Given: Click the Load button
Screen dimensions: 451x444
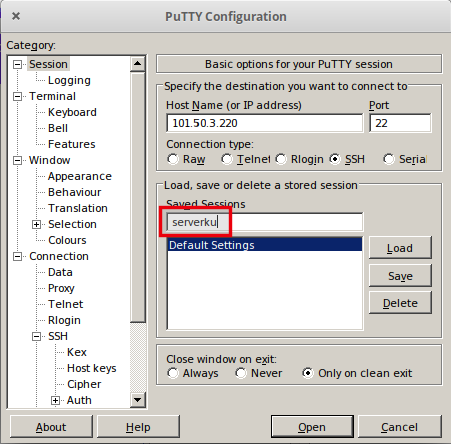Looking at the screenshot, I should (x=400, y=248).
